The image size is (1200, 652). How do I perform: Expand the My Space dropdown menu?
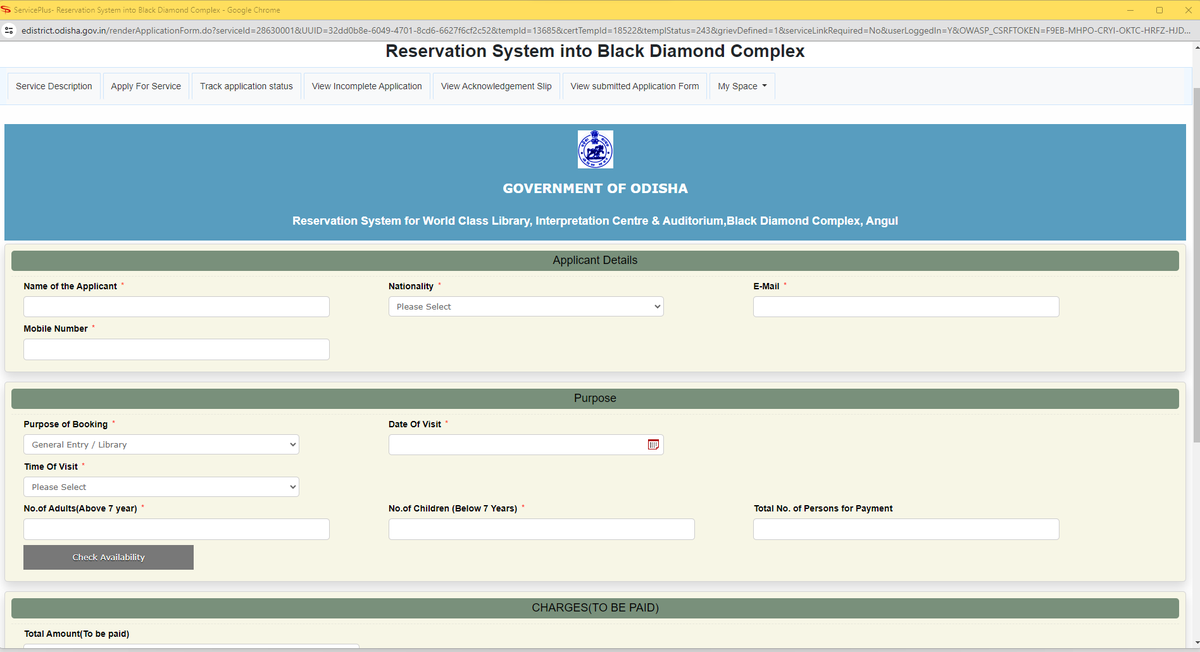741,86
